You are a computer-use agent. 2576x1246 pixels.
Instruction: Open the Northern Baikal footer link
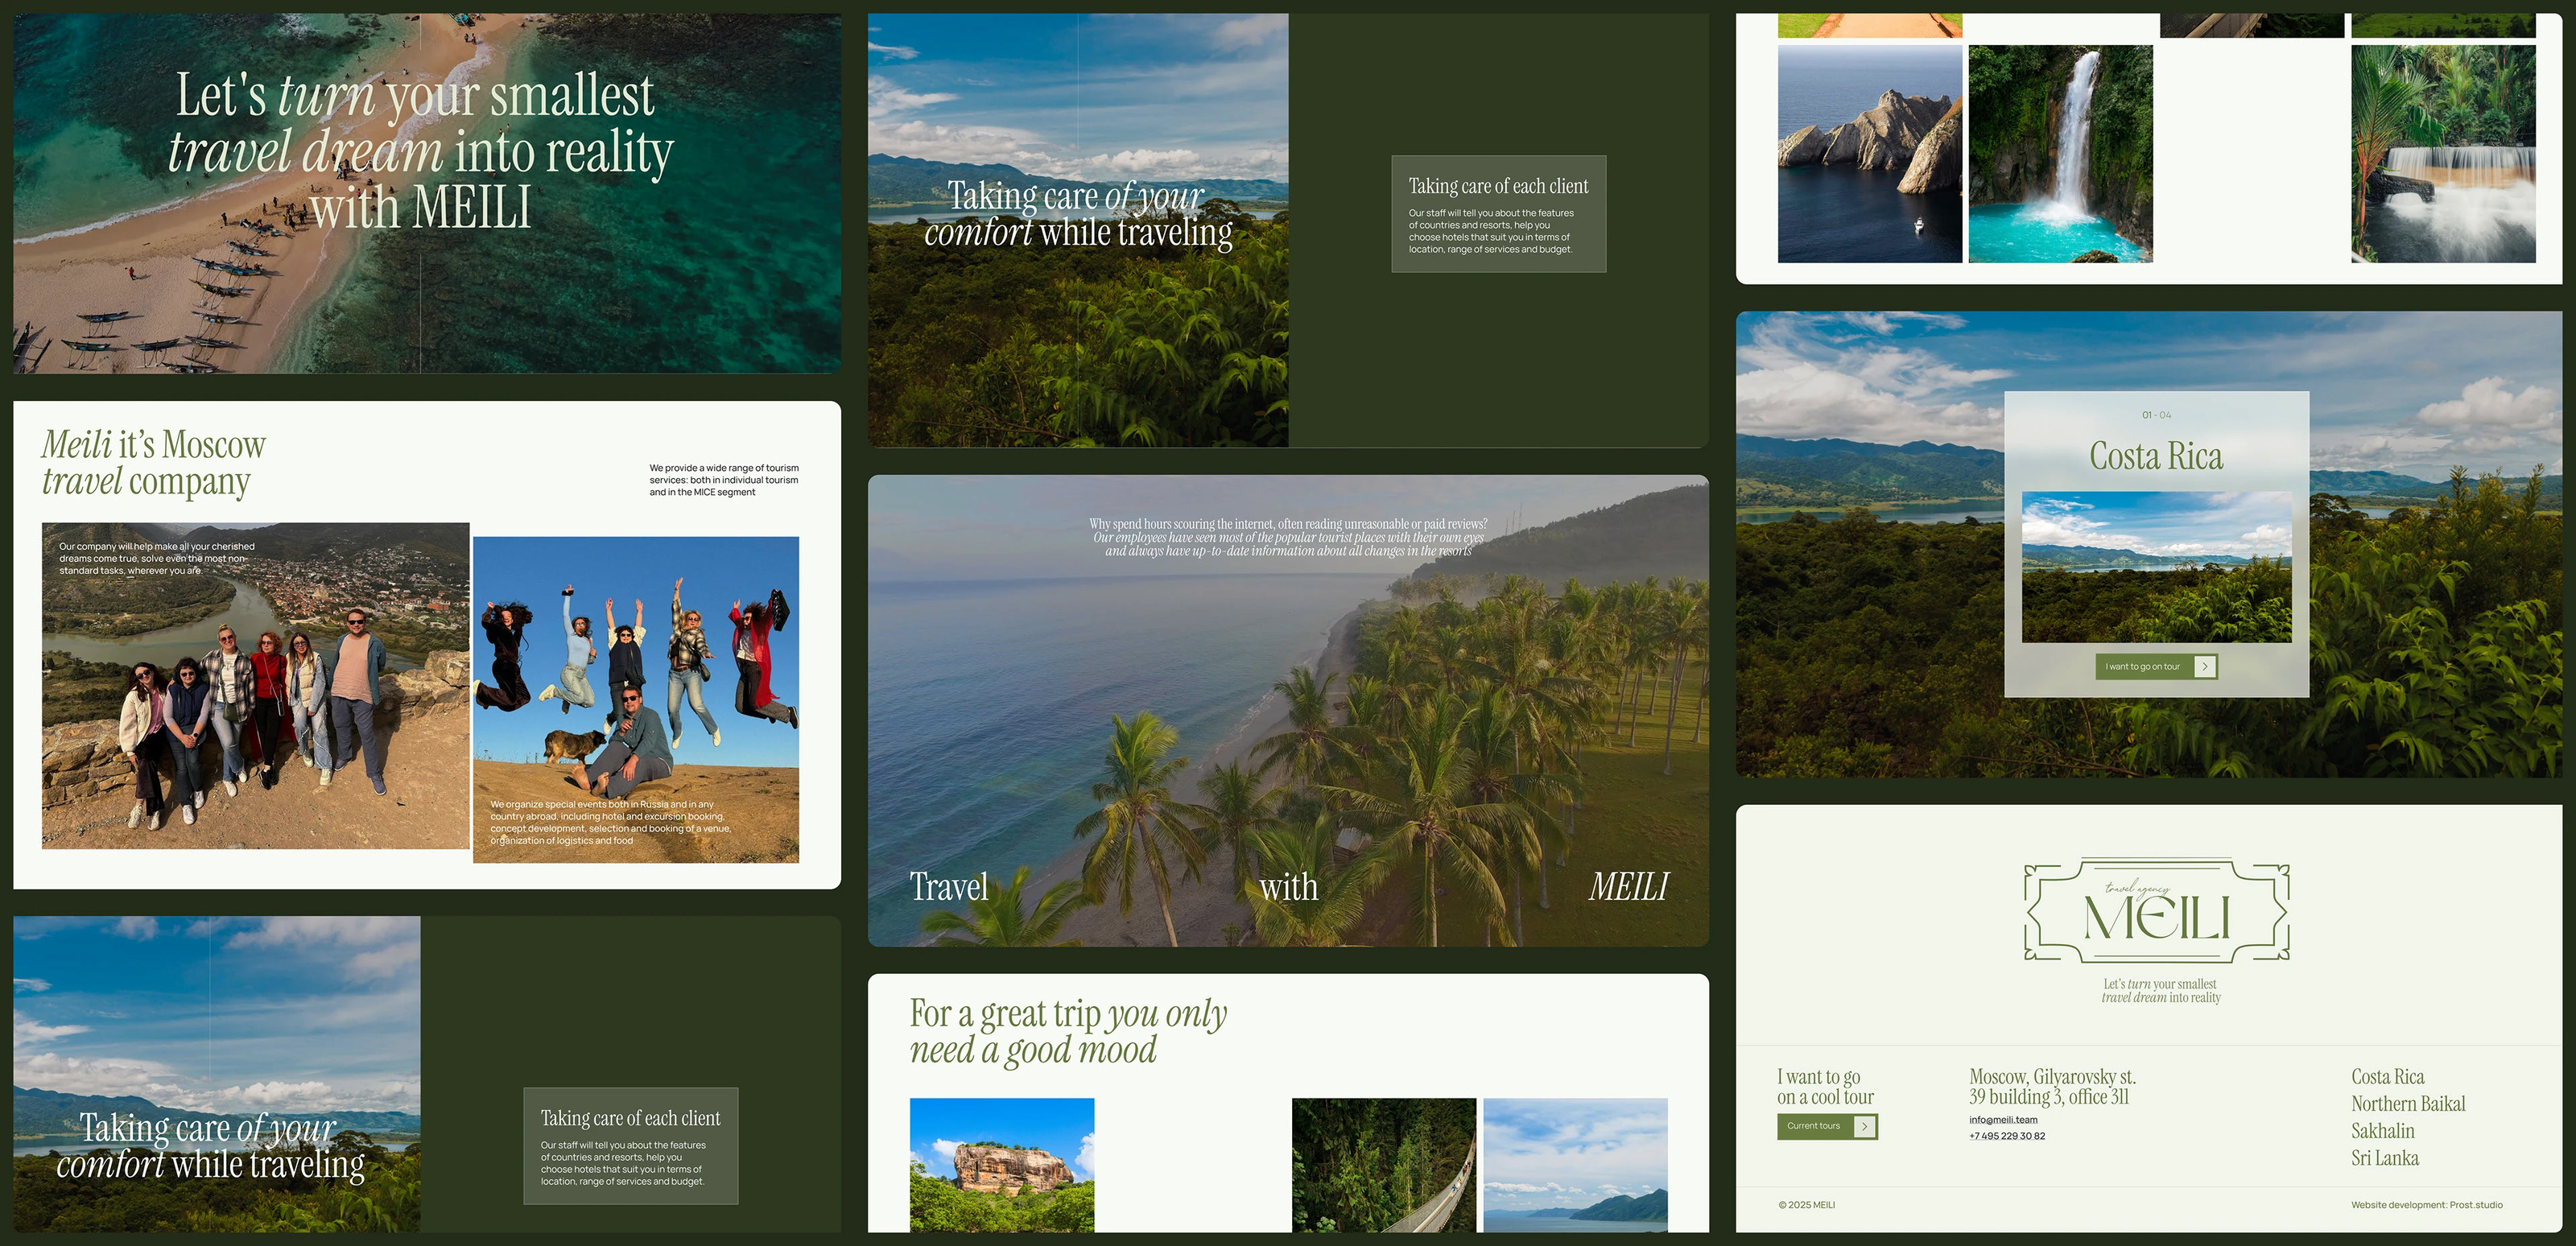click(2408, 1104)
